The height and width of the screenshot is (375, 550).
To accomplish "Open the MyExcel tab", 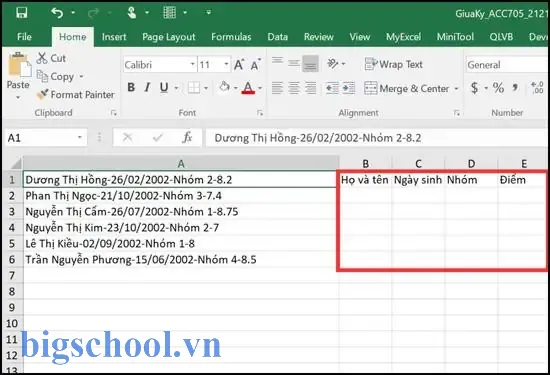I will pos(403,37).
